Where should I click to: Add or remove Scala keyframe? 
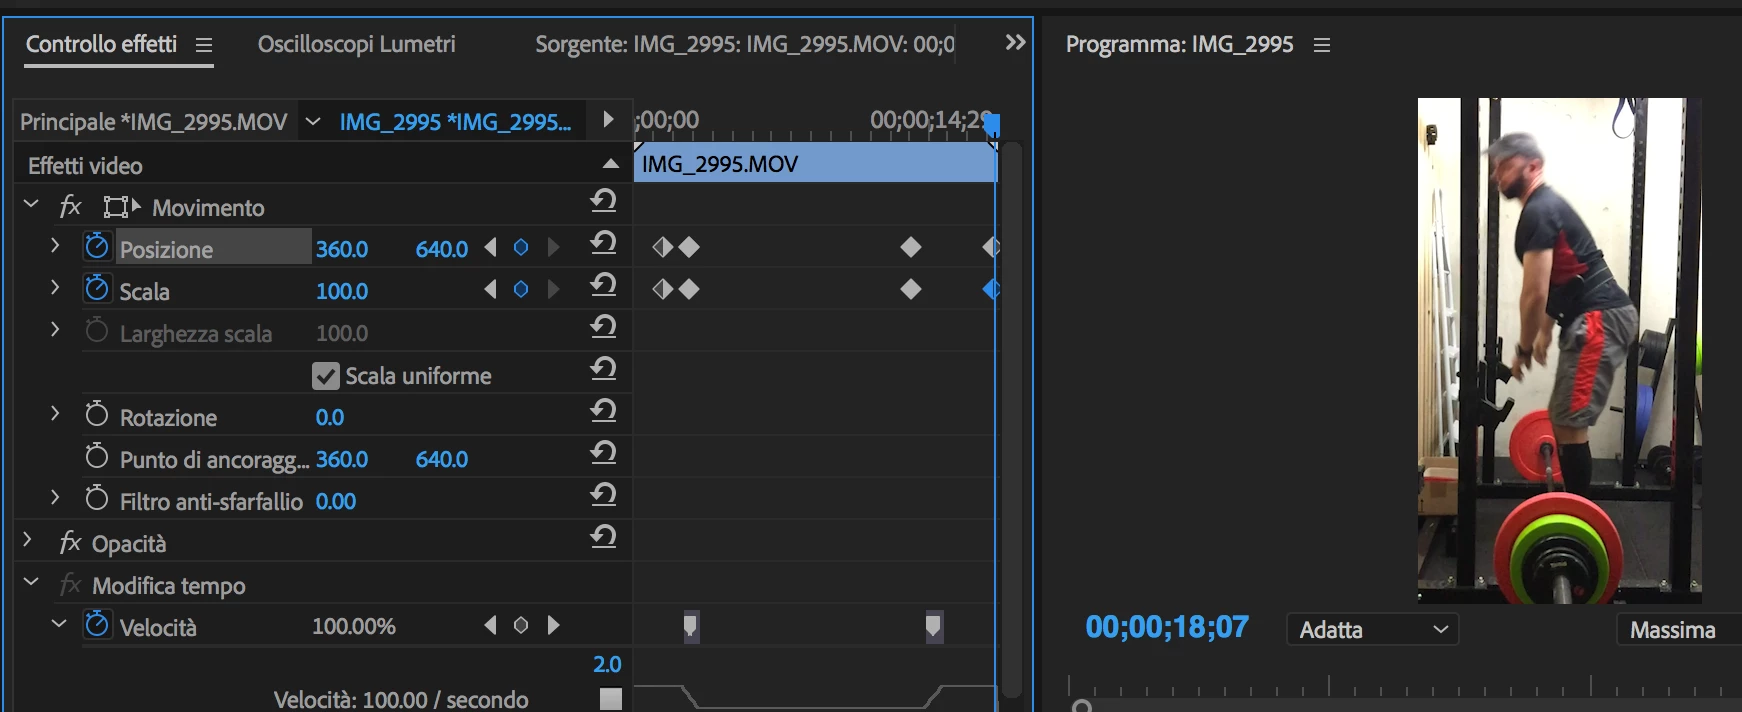tap(521, 289)
